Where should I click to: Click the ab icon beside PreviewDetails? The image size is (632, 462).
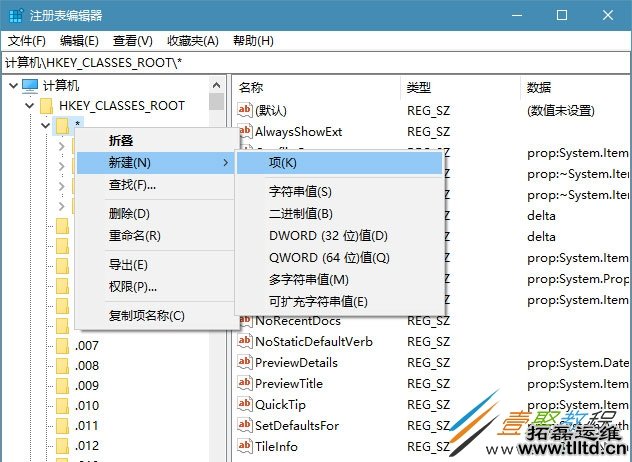pyautogui.click(x=245, y=362)
